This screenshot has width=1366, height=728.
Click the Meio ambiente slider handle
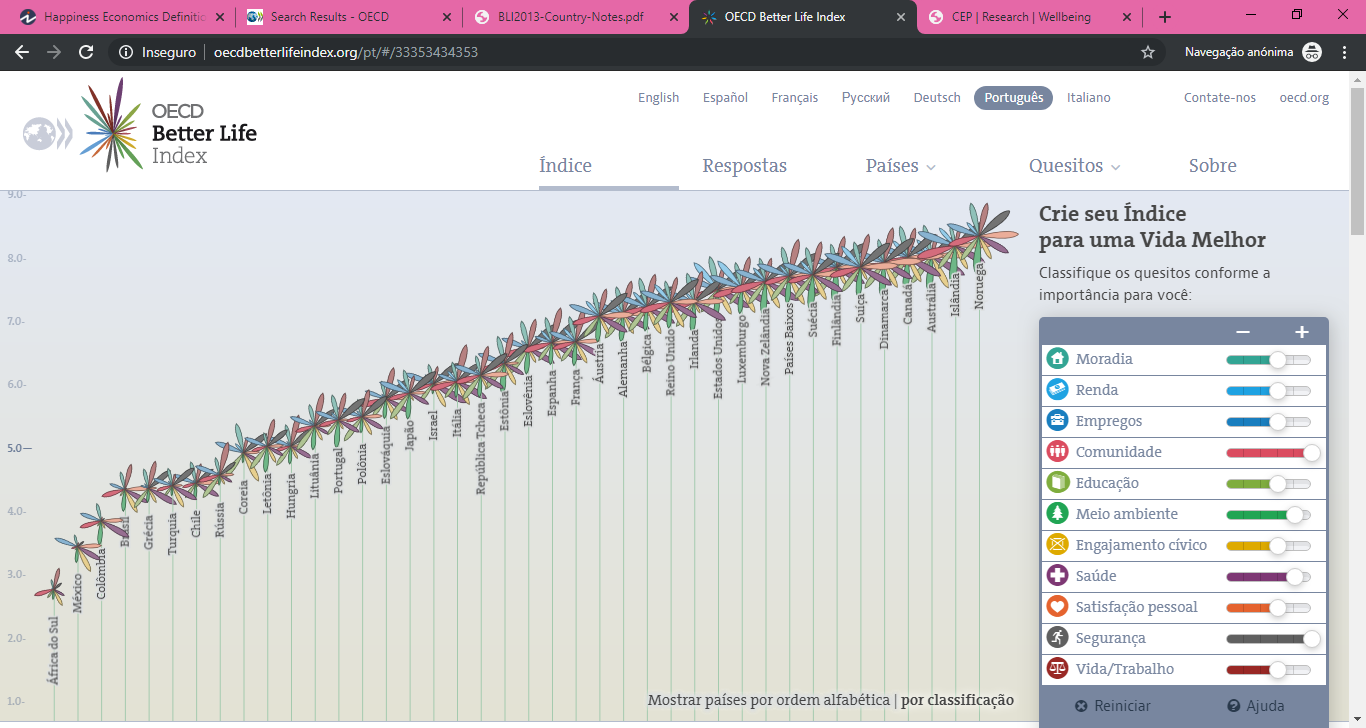tap(1294, 514)
